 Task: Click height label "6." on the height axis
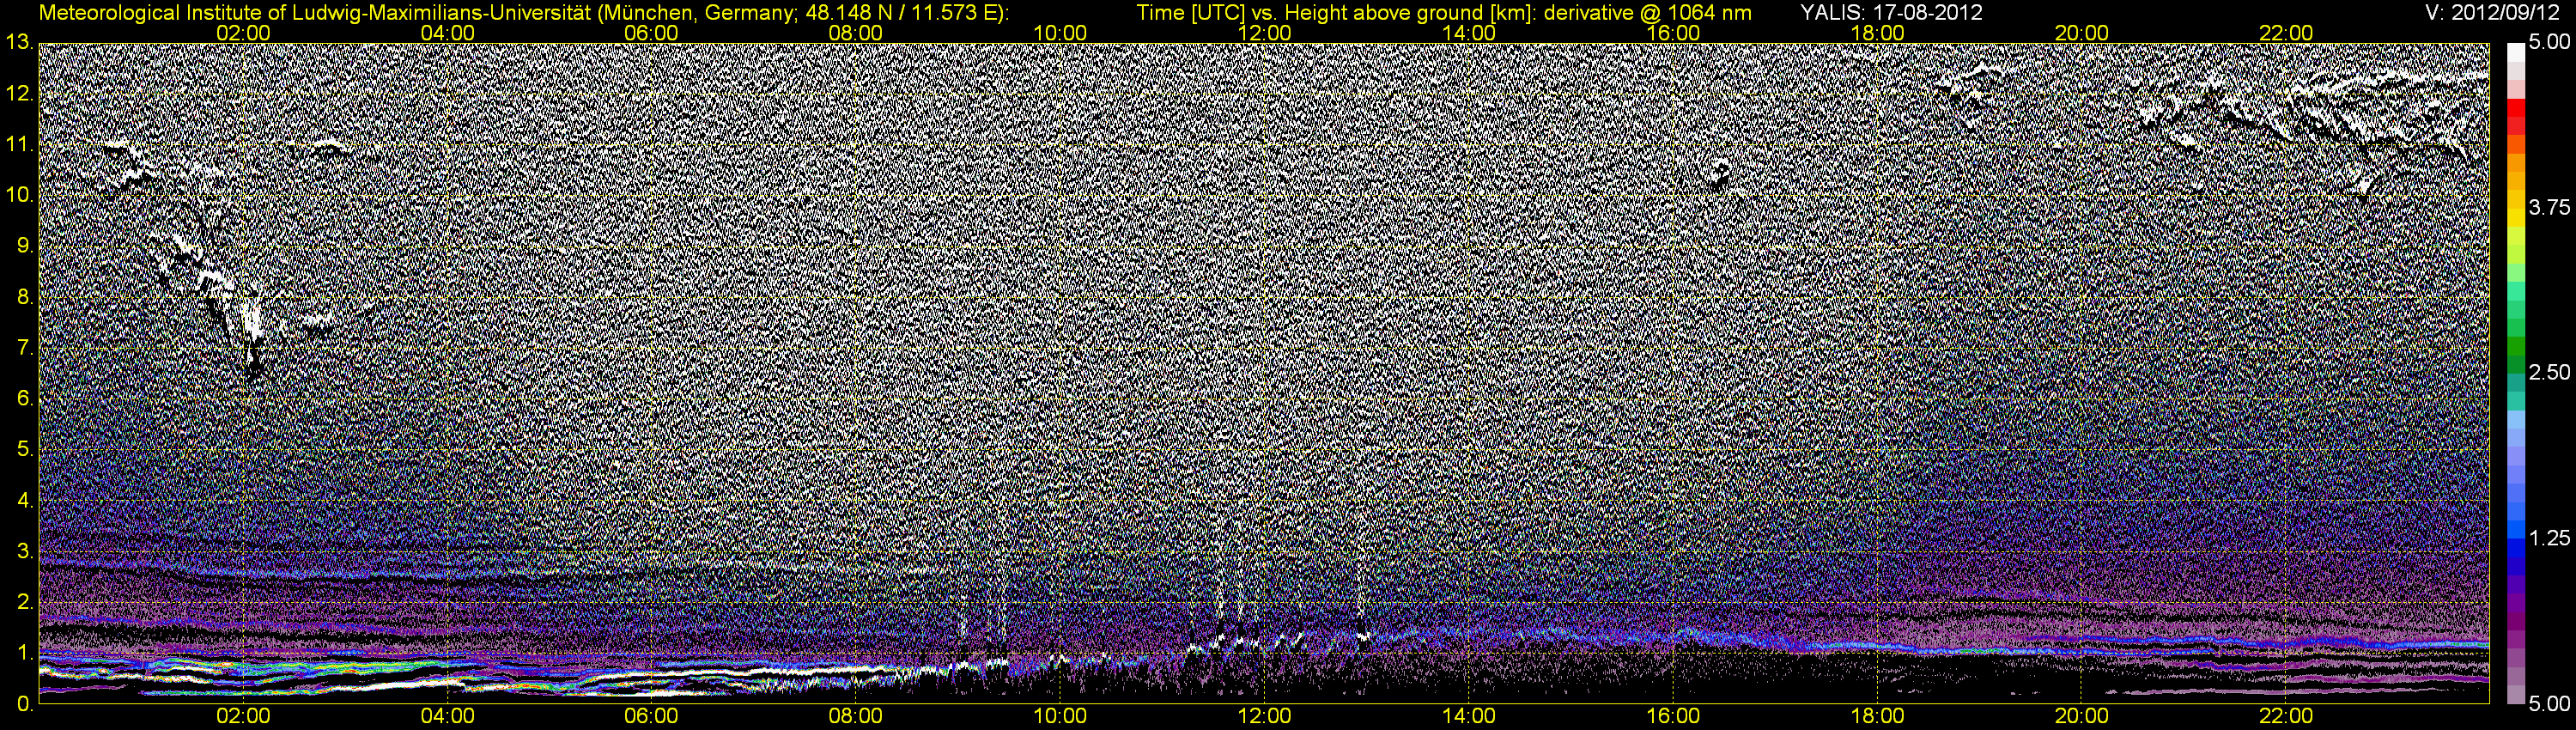[25, 399]
